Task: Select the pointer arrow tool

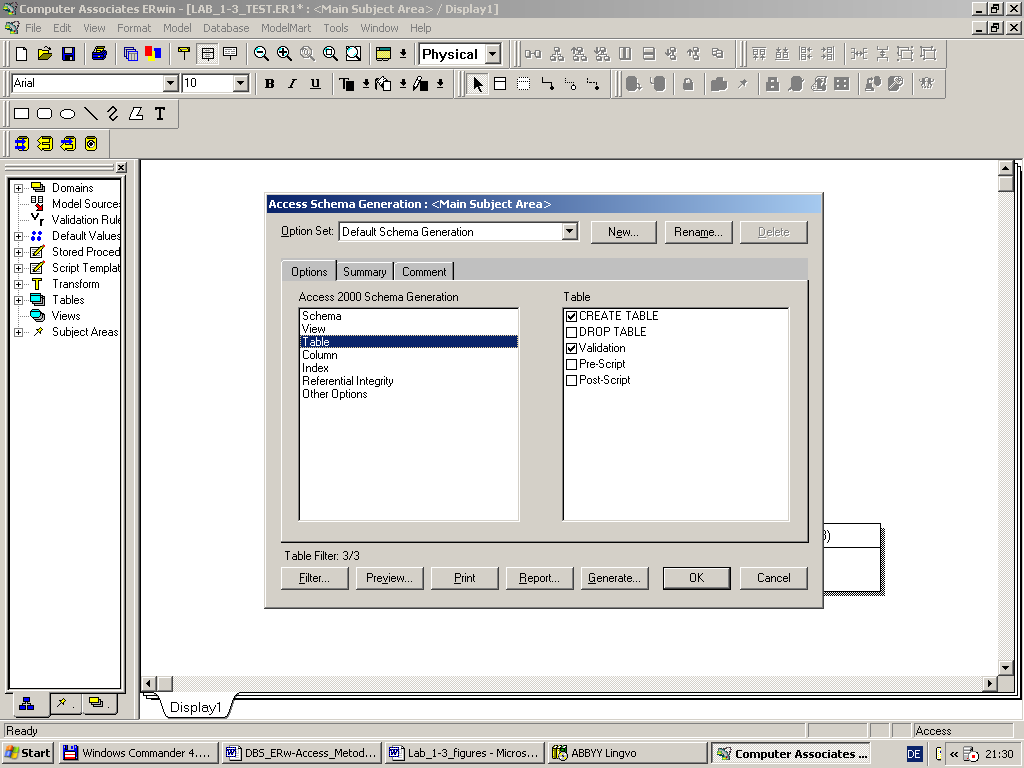Action: coord(478,84)
